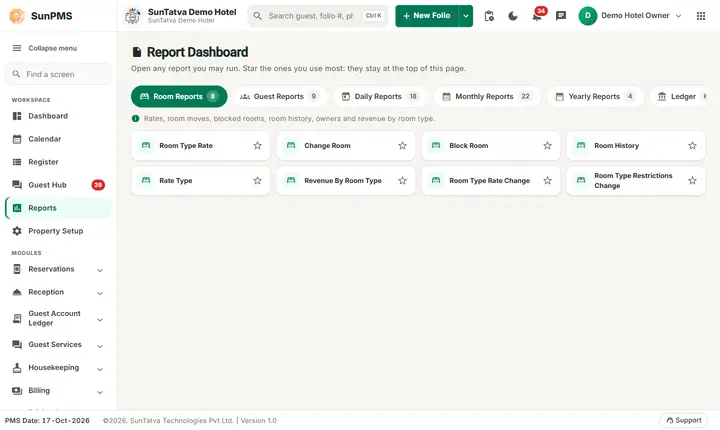Click the info icon below tabs

(x=135, y=119)
